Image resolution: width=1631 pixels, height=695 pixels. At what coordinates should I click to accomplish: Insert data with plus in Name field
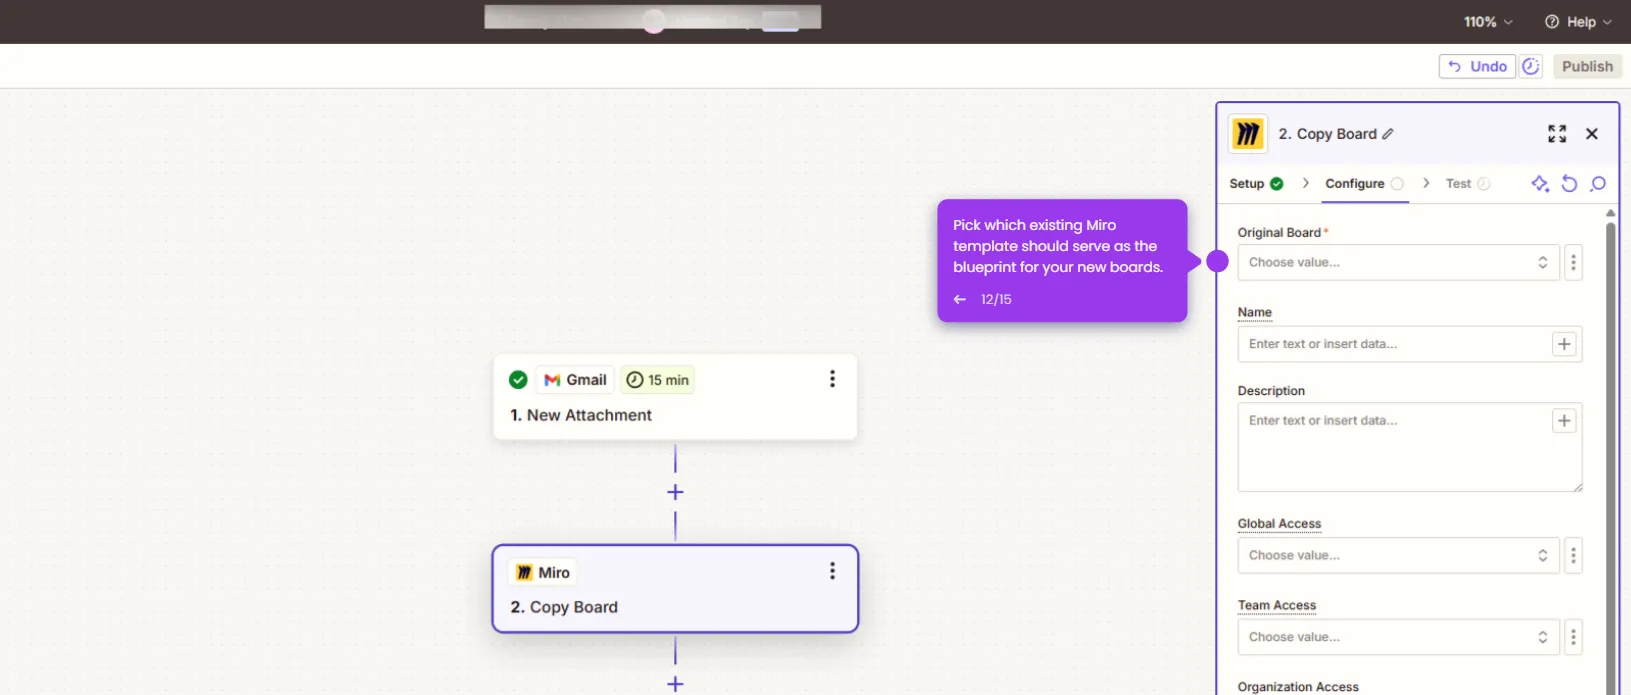click(x=1564, y=344)
